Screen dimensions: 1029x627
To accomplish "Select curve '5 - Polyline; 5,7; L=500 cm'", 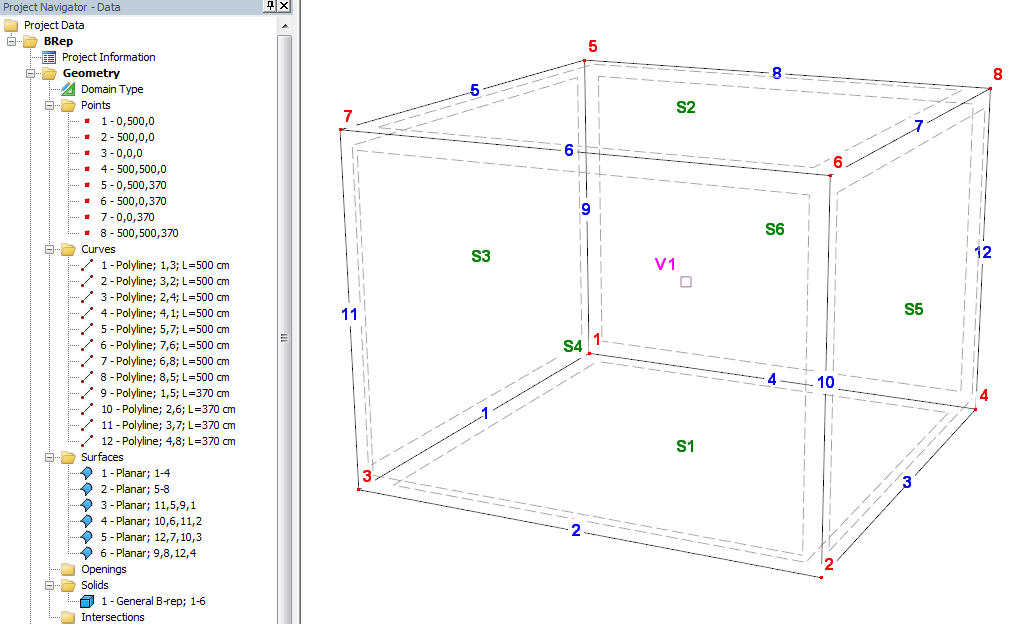I will pyautogui.click(x=165, y=330).
